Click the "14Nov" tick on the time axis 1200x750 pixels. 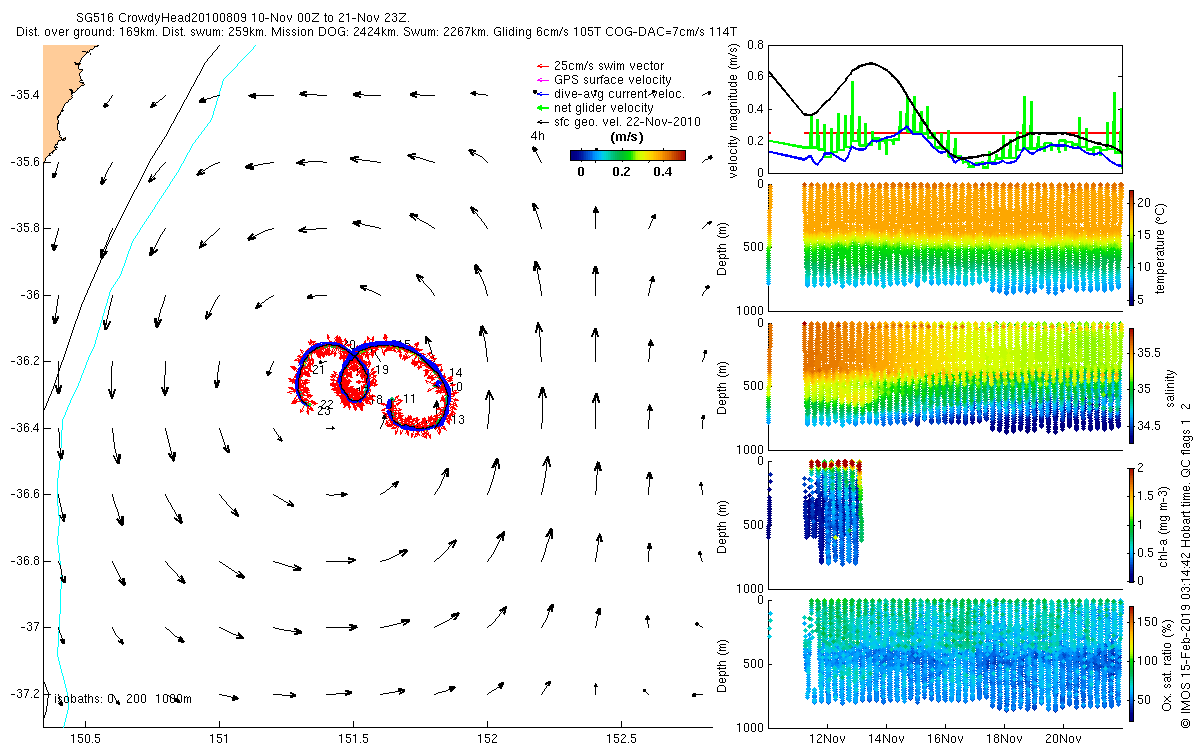click(886, 739)
